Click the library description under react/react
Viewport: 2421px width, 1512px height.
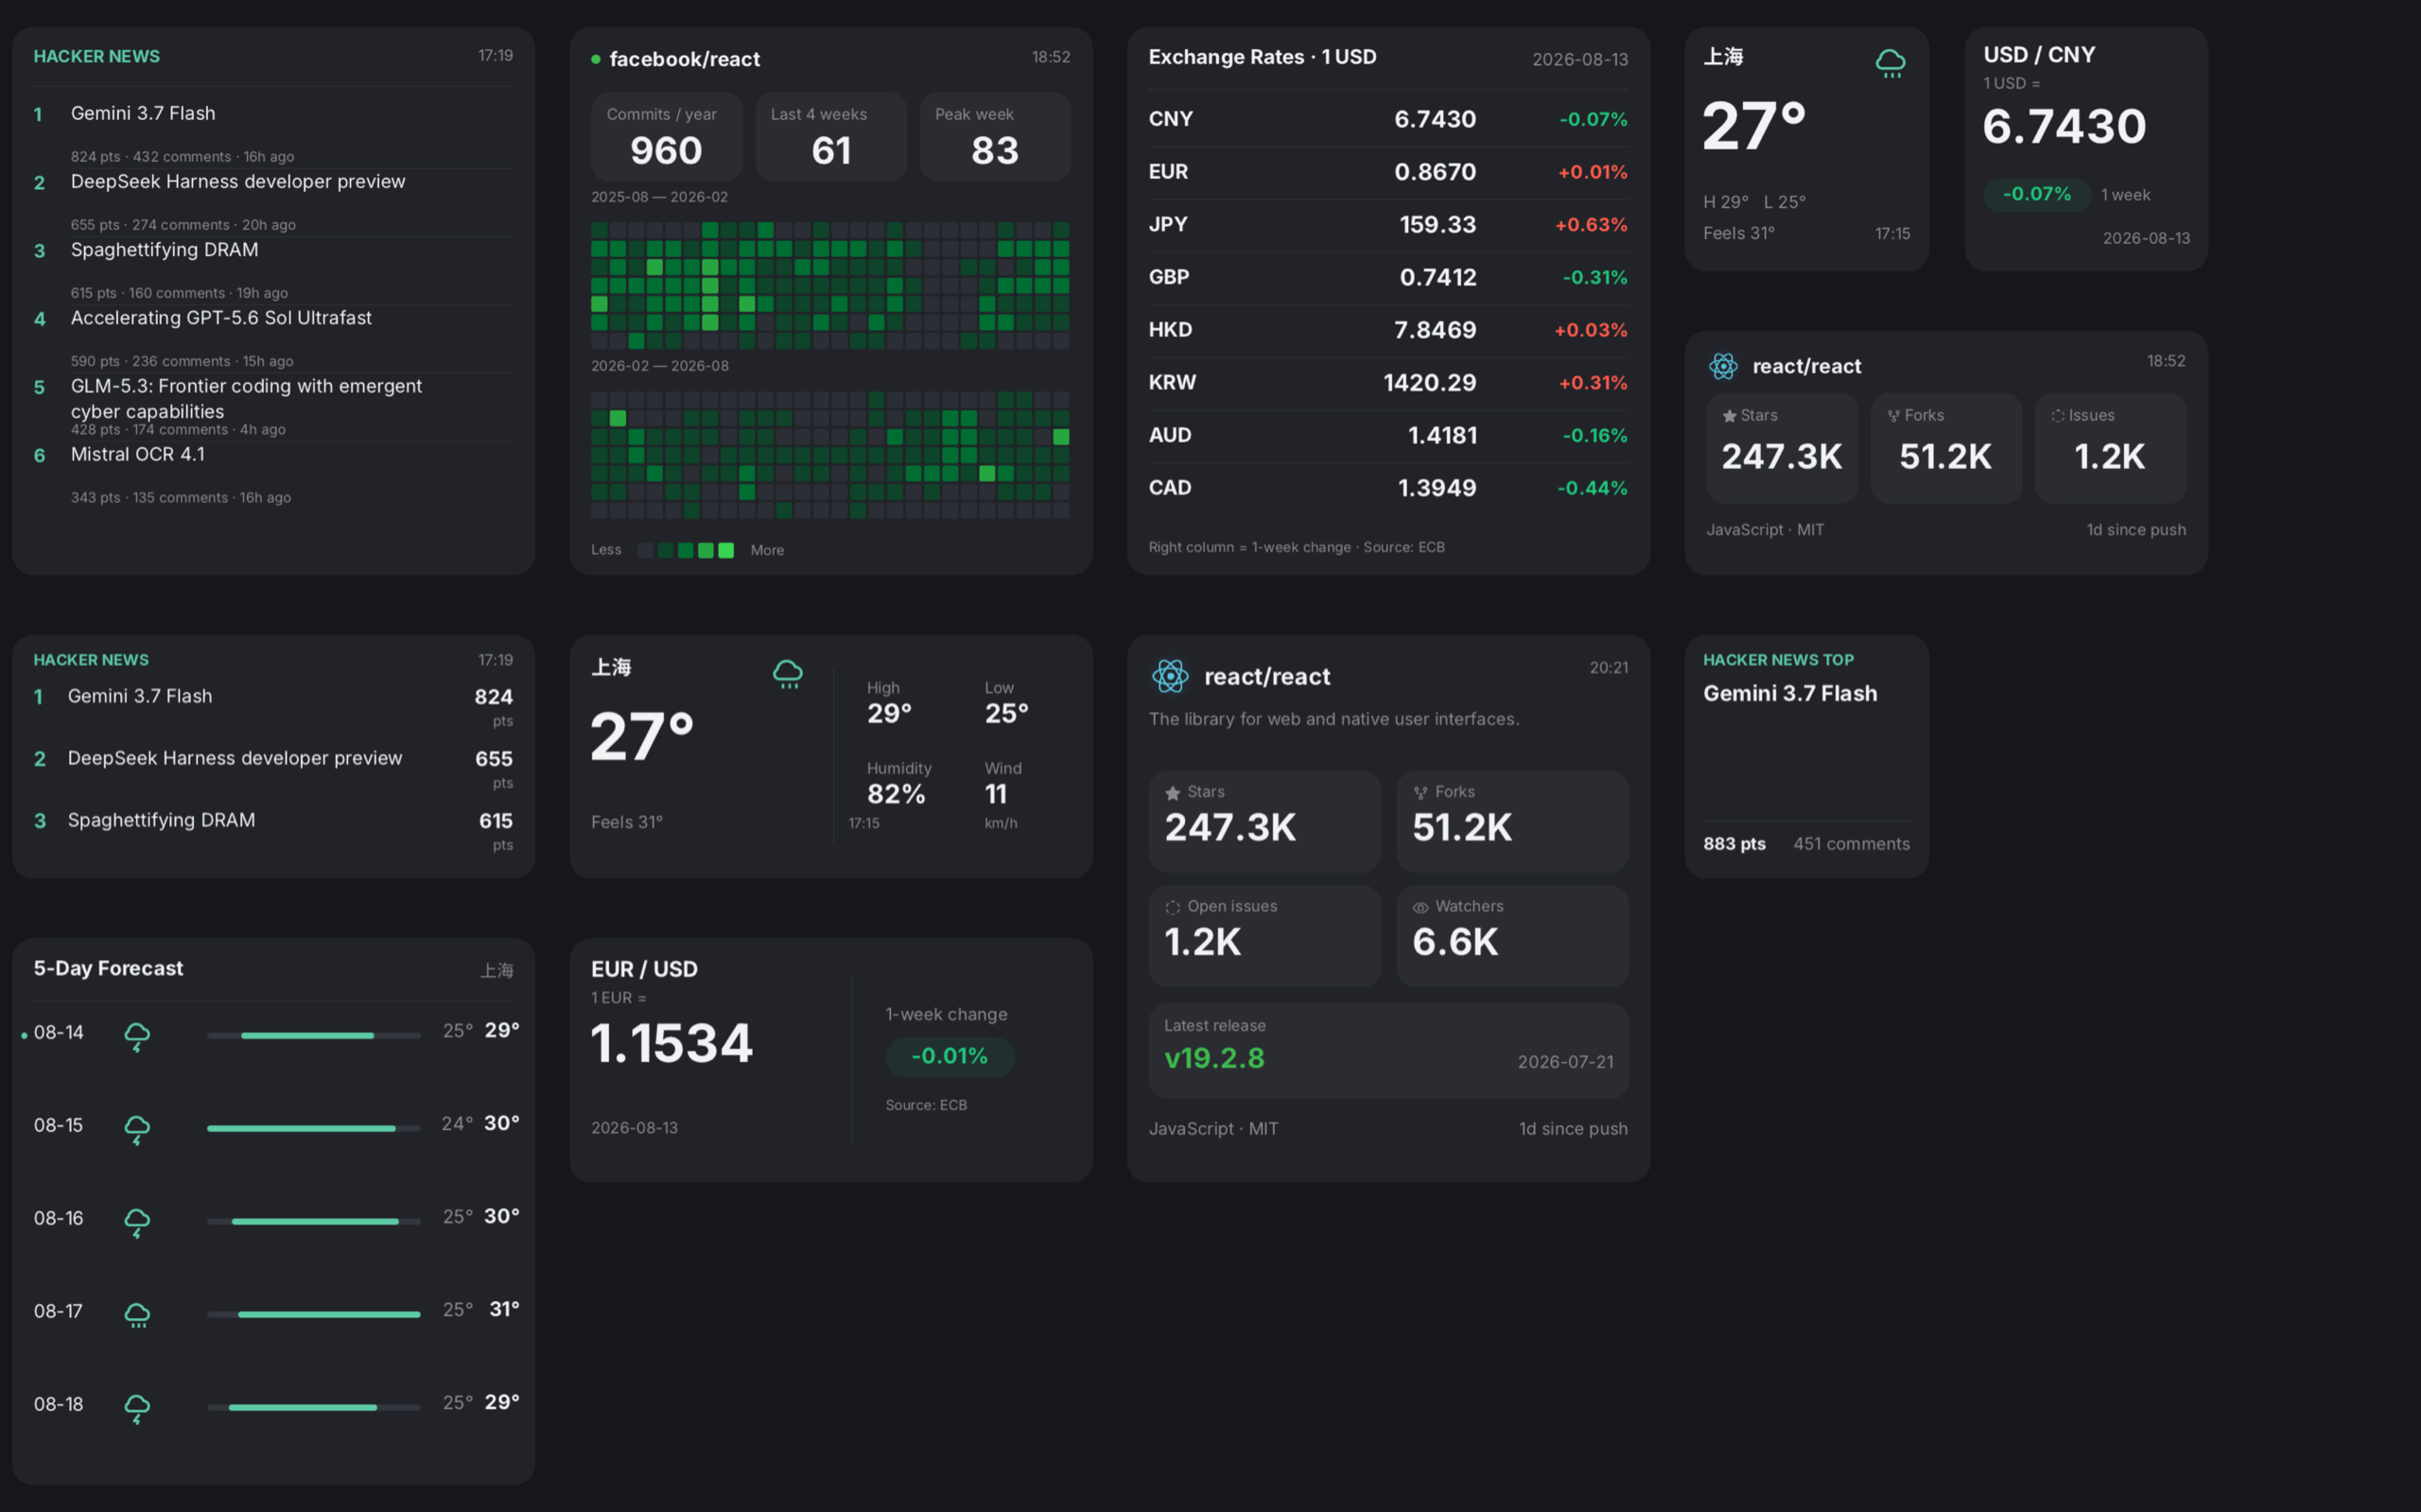pos(1333,719)
